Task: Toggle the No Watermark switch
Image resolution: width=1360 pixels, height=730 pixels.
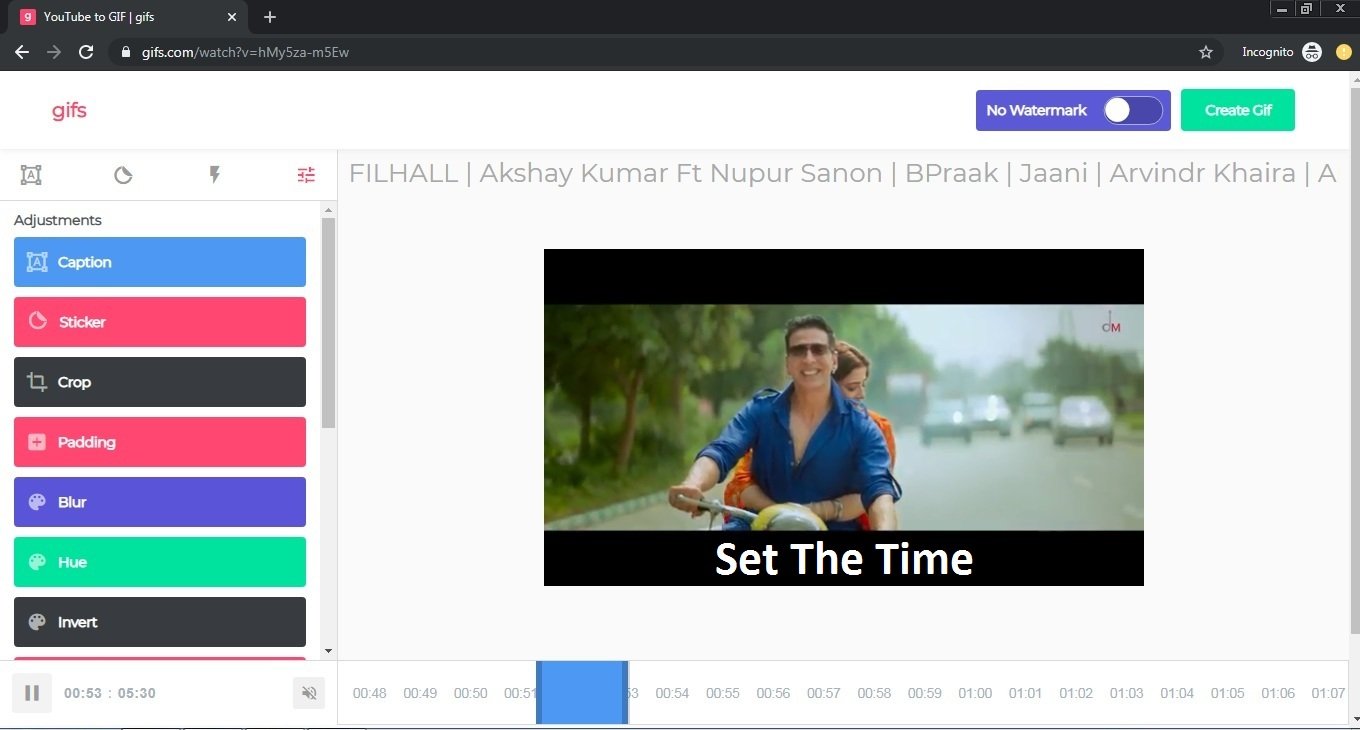Action: click(1133, 110)
